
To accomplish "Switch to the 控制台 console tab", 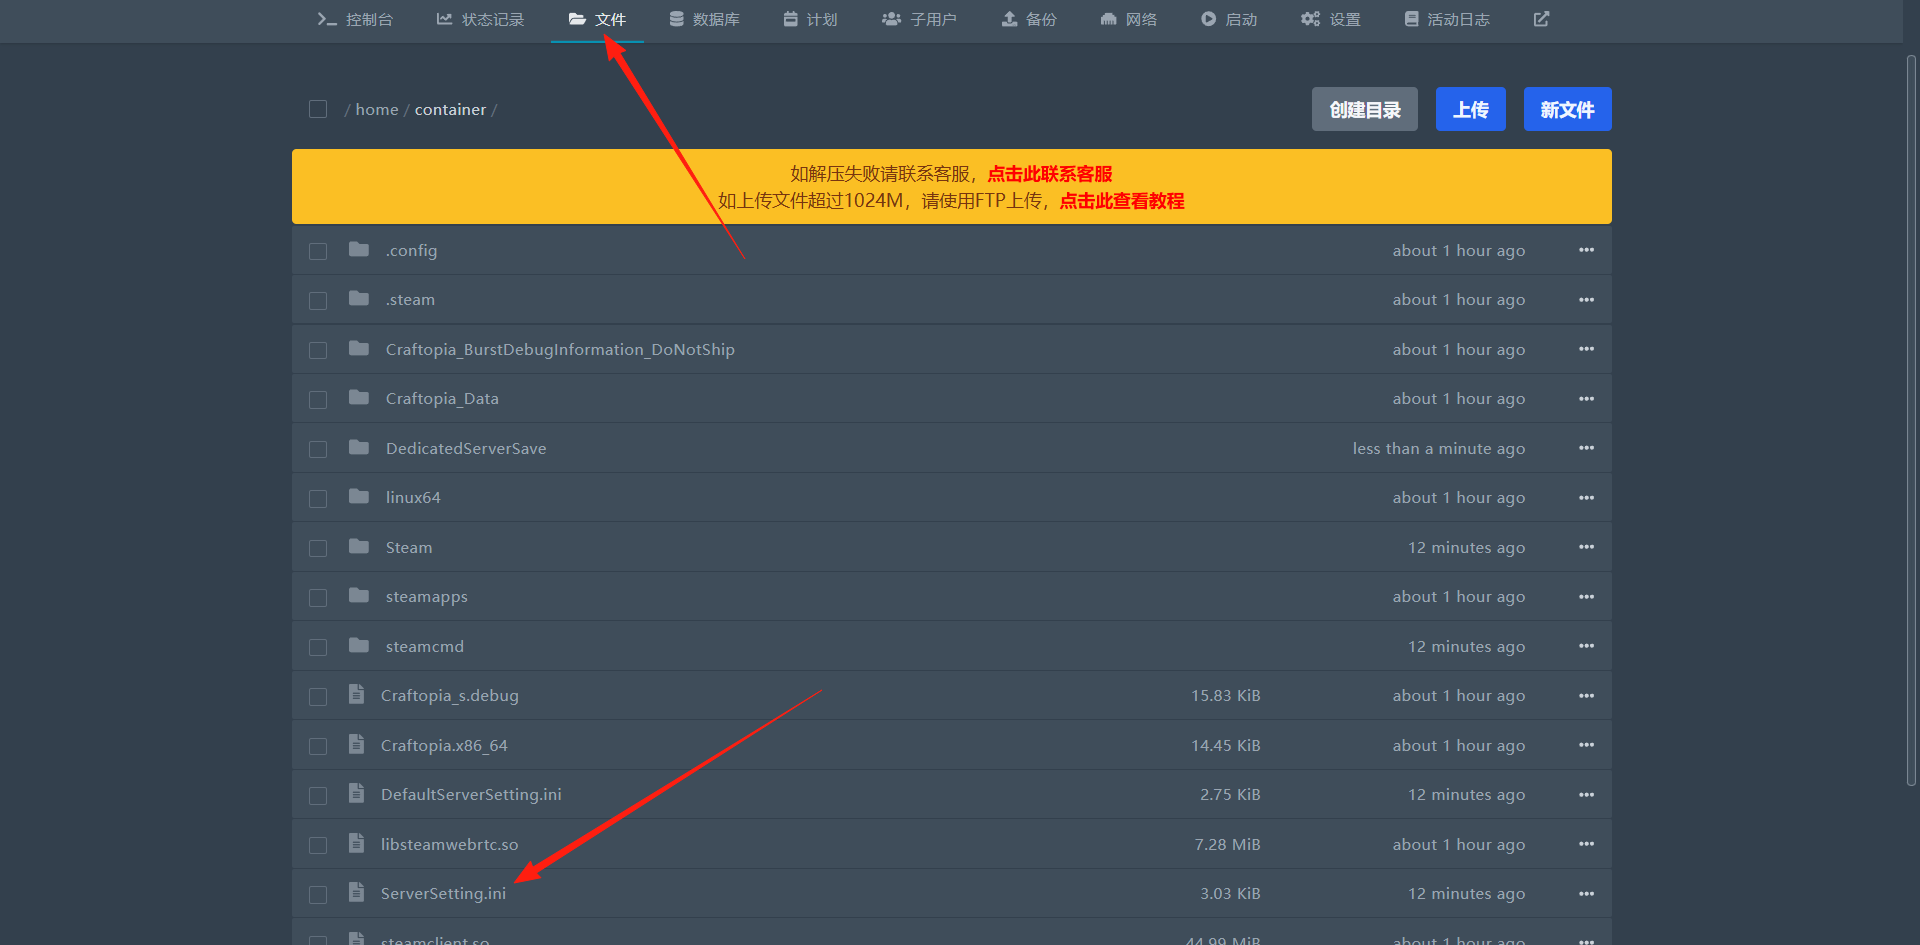I will [x=356, y=19].
